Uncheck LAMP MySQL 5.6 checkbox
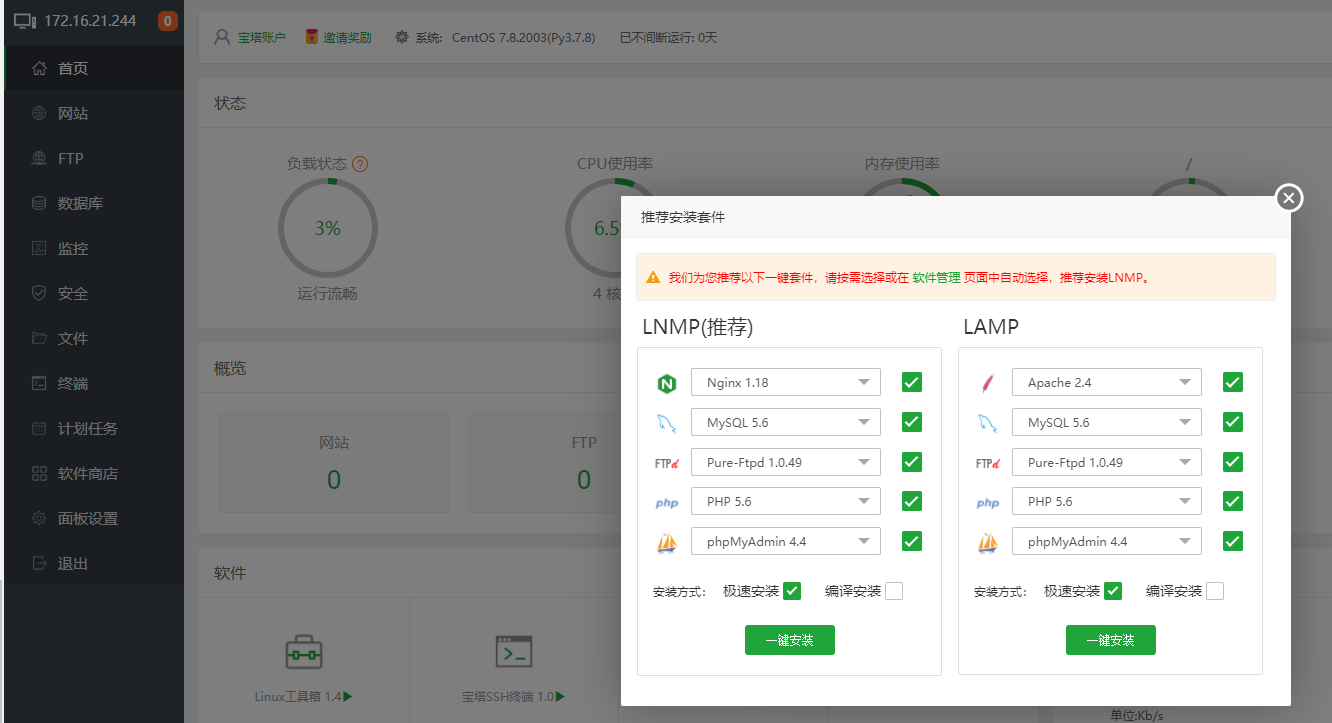Viewport: 1332px width, 723px height. click(x=1233, y=422)
